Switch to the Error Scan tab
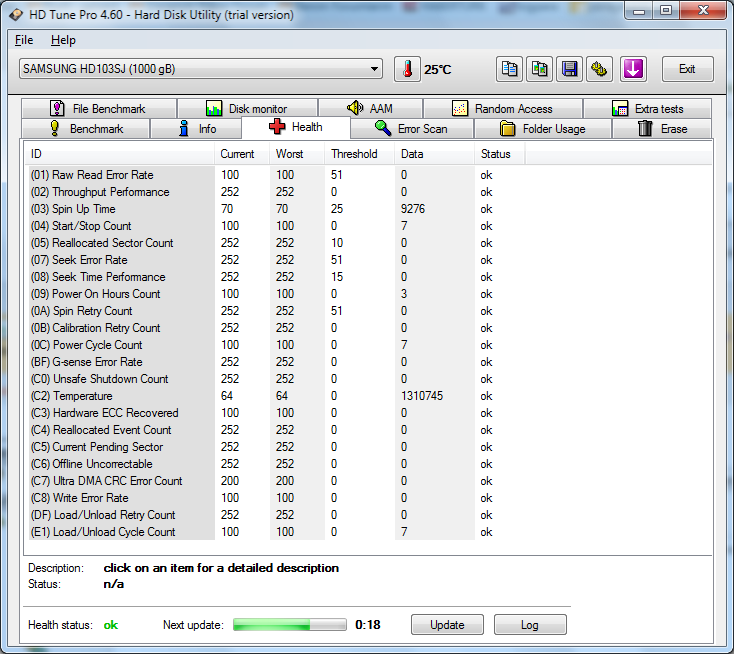734x654 pixels. point(412,129)
